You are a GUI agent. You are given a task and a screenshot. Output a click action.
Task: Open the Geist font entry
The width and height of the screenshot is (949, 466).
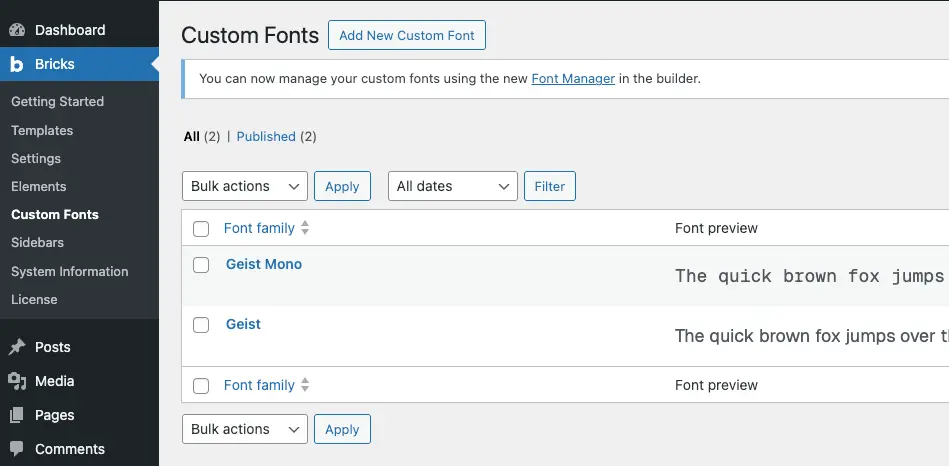point(243,324)
